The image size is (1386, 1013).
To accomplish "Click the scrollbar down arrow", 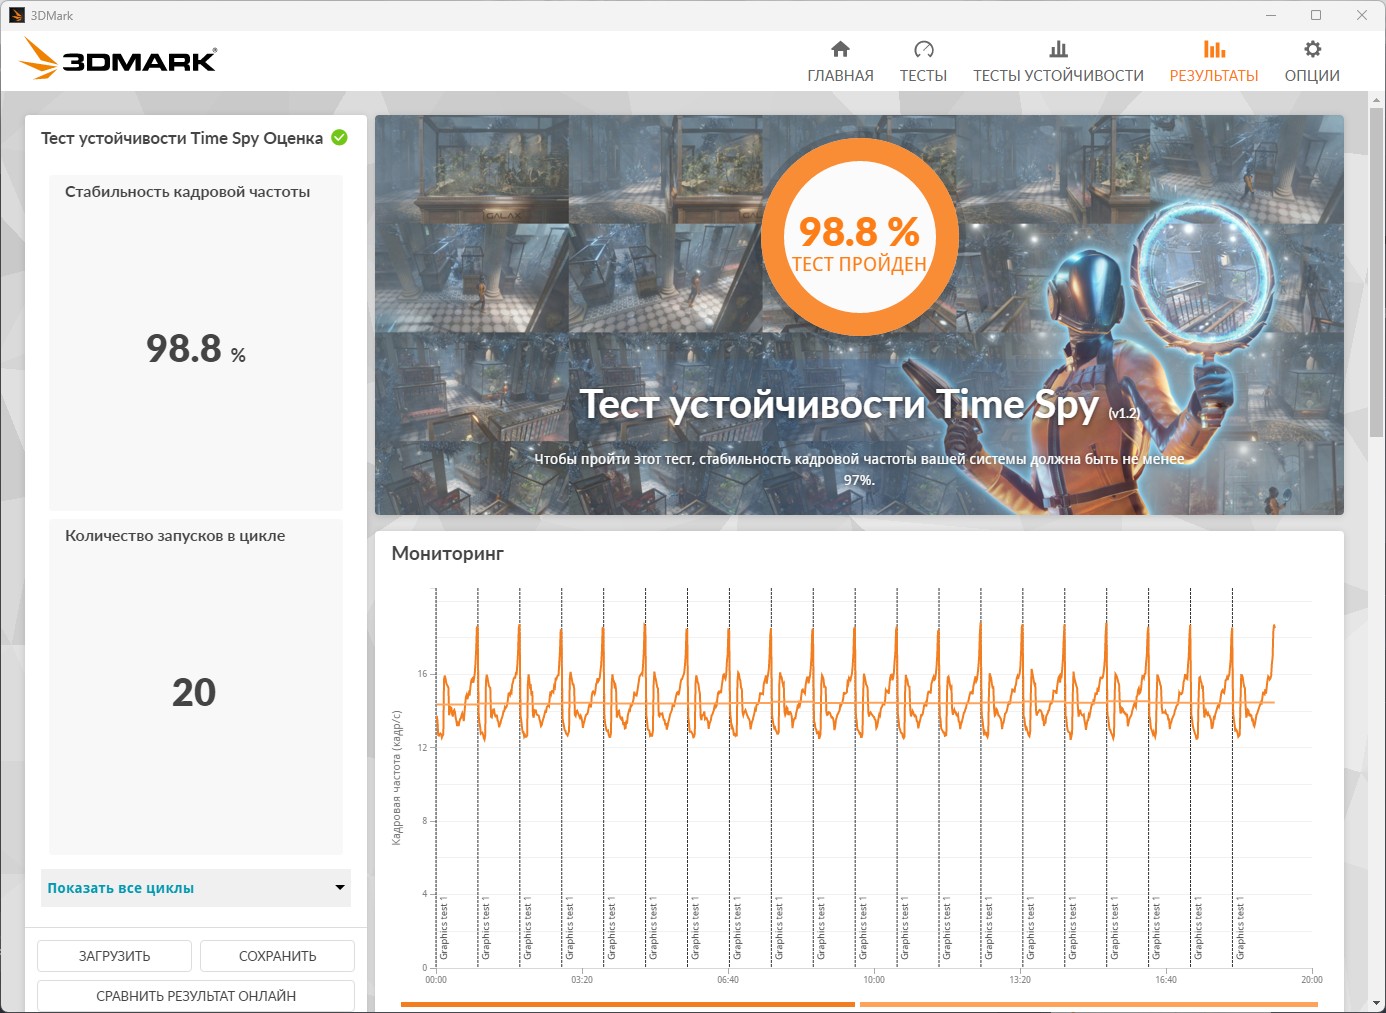I will point(1376,1004).
